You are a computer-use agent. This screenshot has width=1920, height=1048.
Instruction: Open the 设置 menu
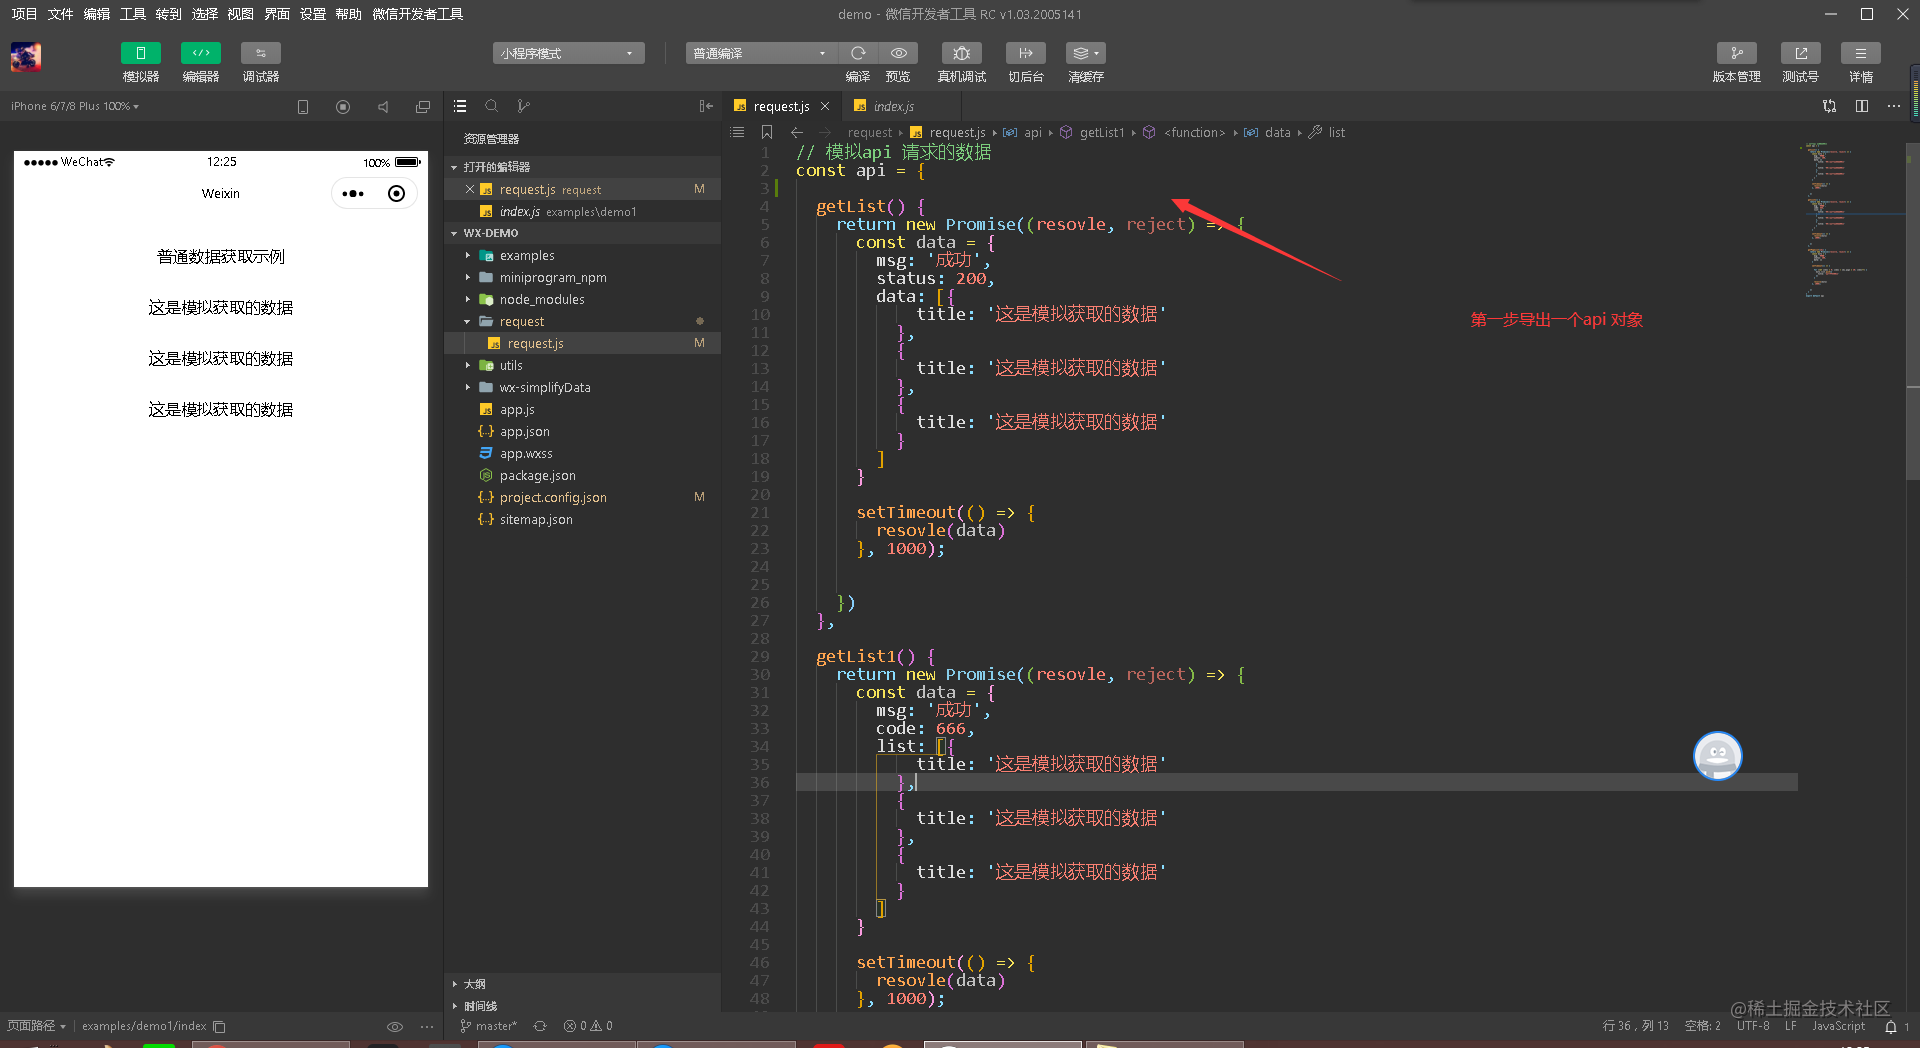coord(313,14)
